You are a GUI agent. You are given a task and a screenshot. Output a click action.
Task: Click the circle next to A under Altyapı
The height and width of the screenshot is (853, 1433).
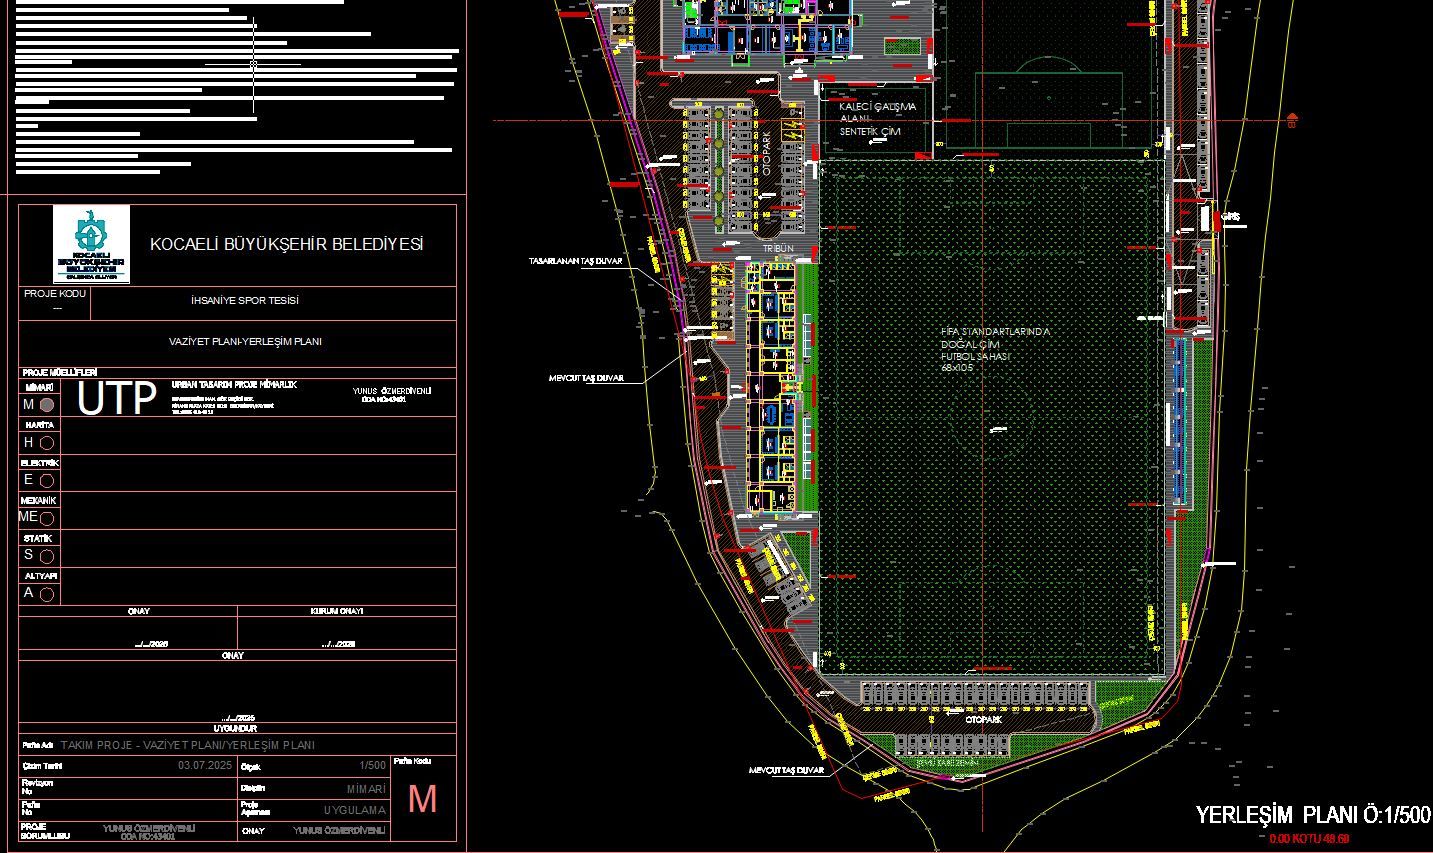47,594
